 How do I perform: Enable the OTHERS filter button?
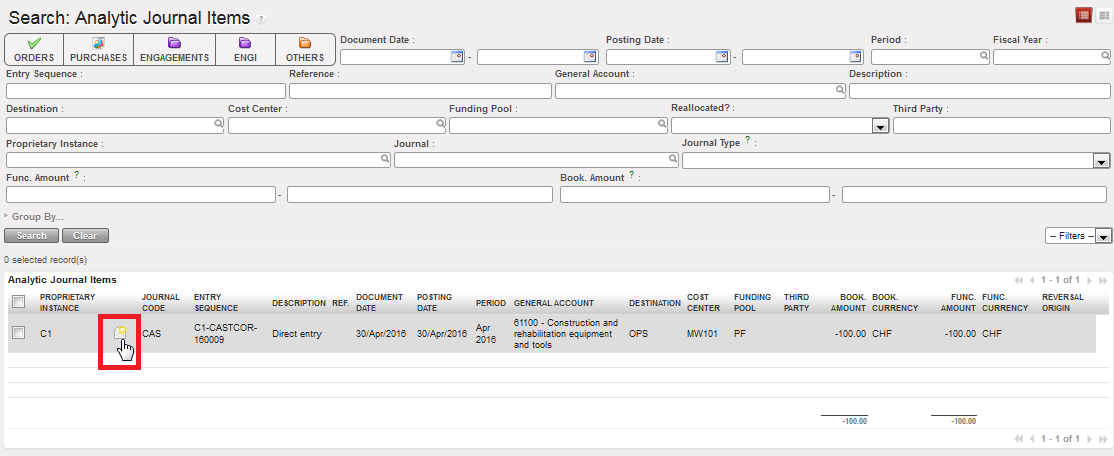(x=305, y=49)
